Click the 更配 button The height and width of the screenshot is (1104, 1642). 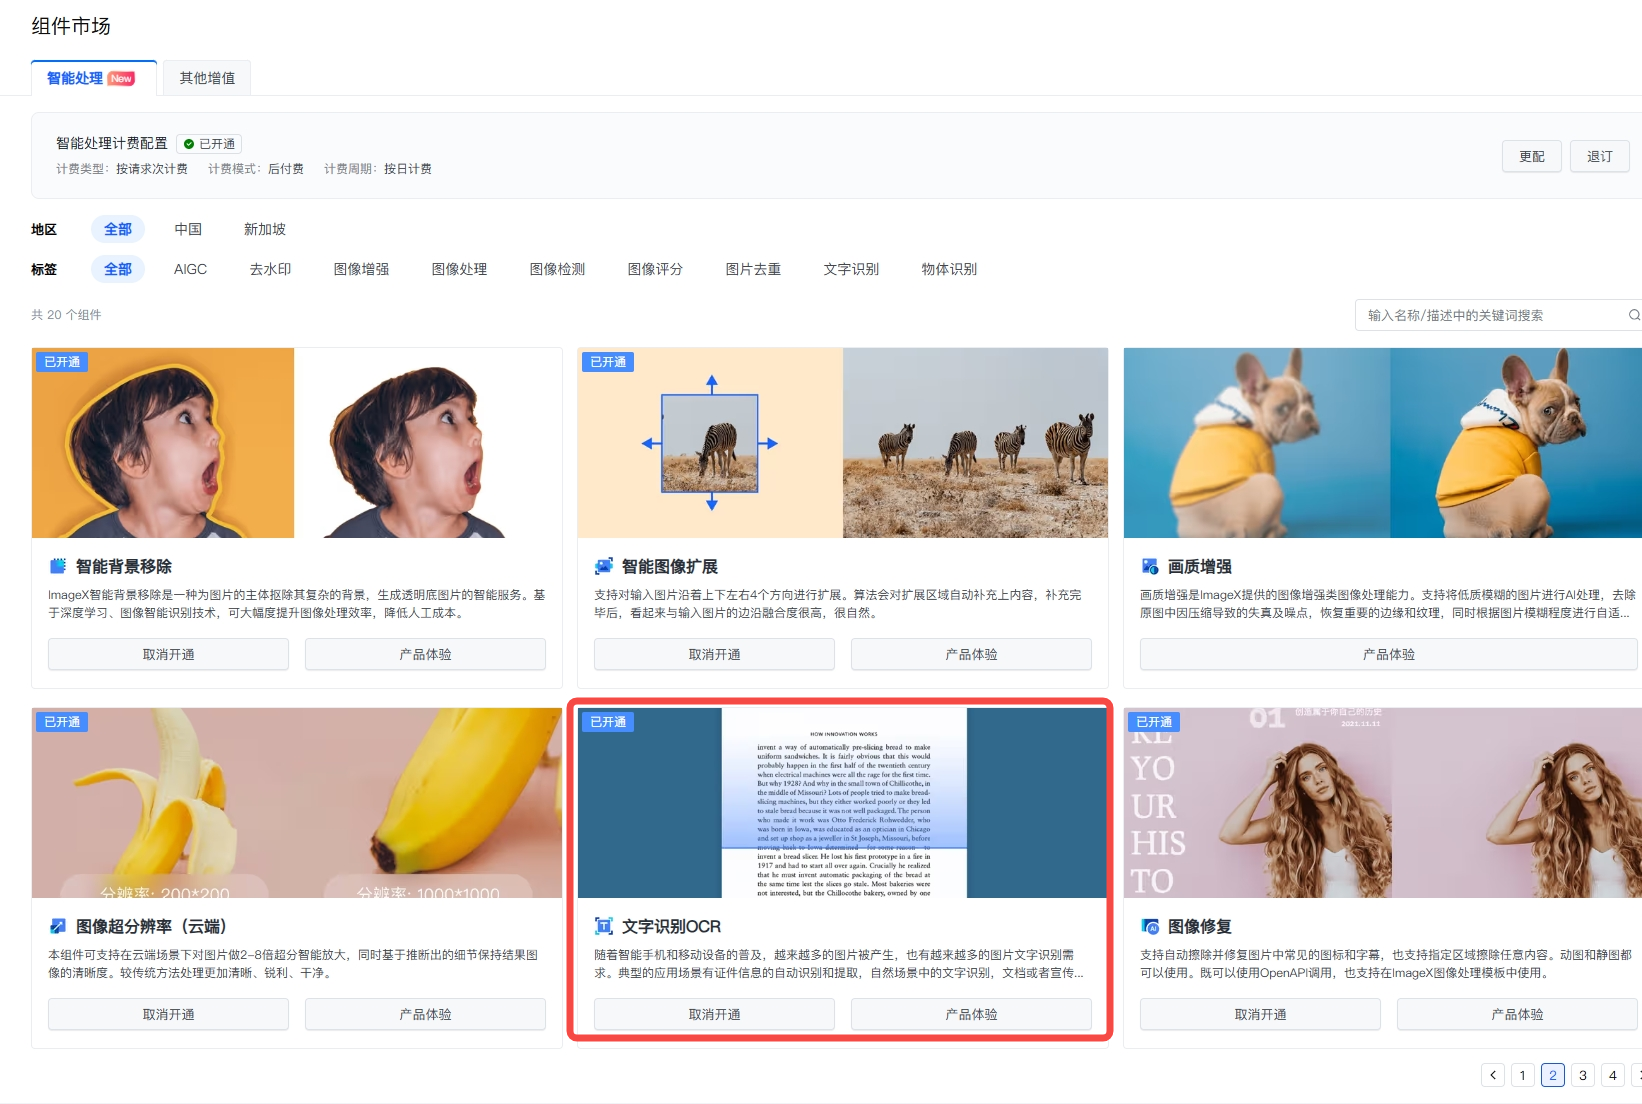point(1531,156)
